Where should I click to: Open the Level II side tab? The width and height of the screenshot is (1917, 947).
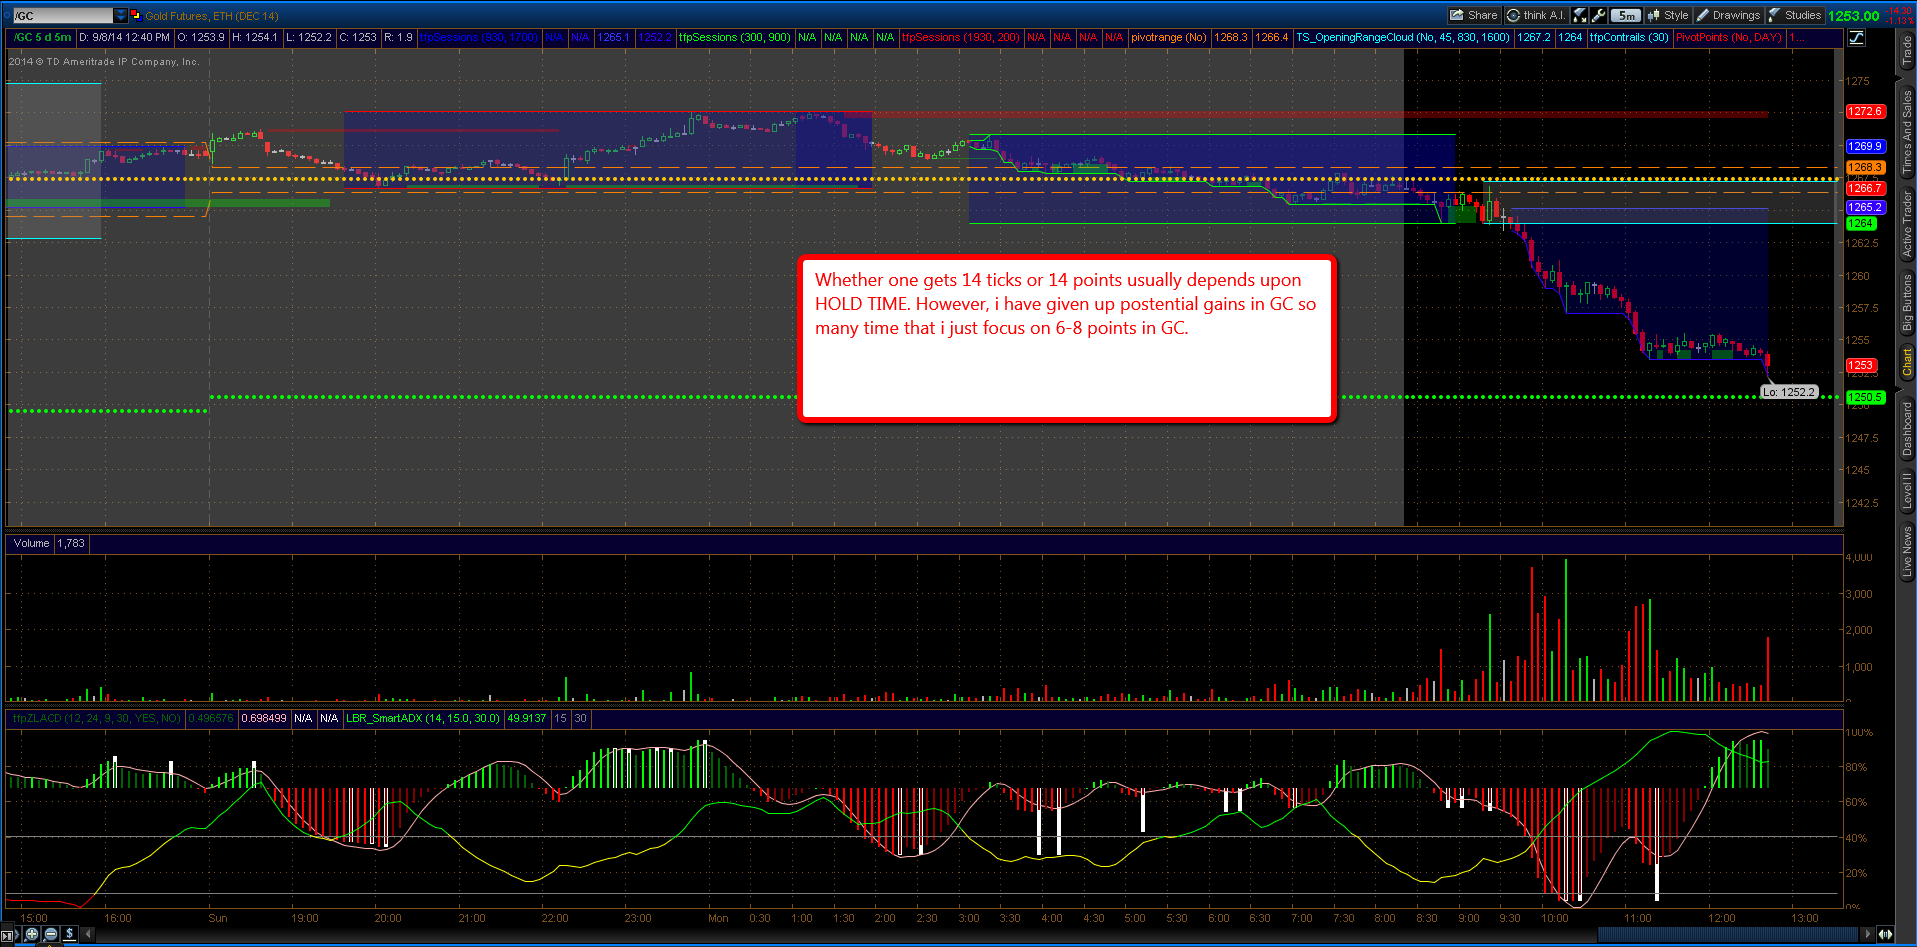pos(1907,492)
